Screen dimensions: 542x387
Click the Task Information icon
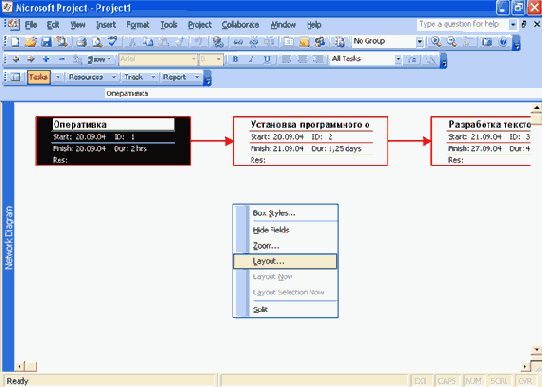[289, 42]
